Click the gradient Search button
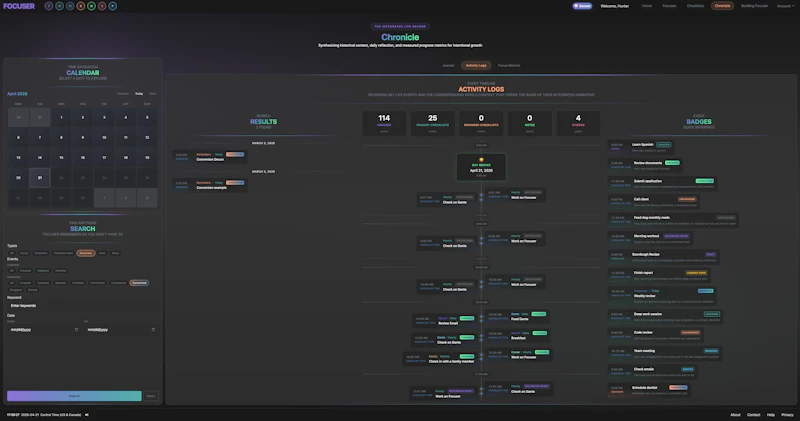800x421 pixels. pos(74,396)
